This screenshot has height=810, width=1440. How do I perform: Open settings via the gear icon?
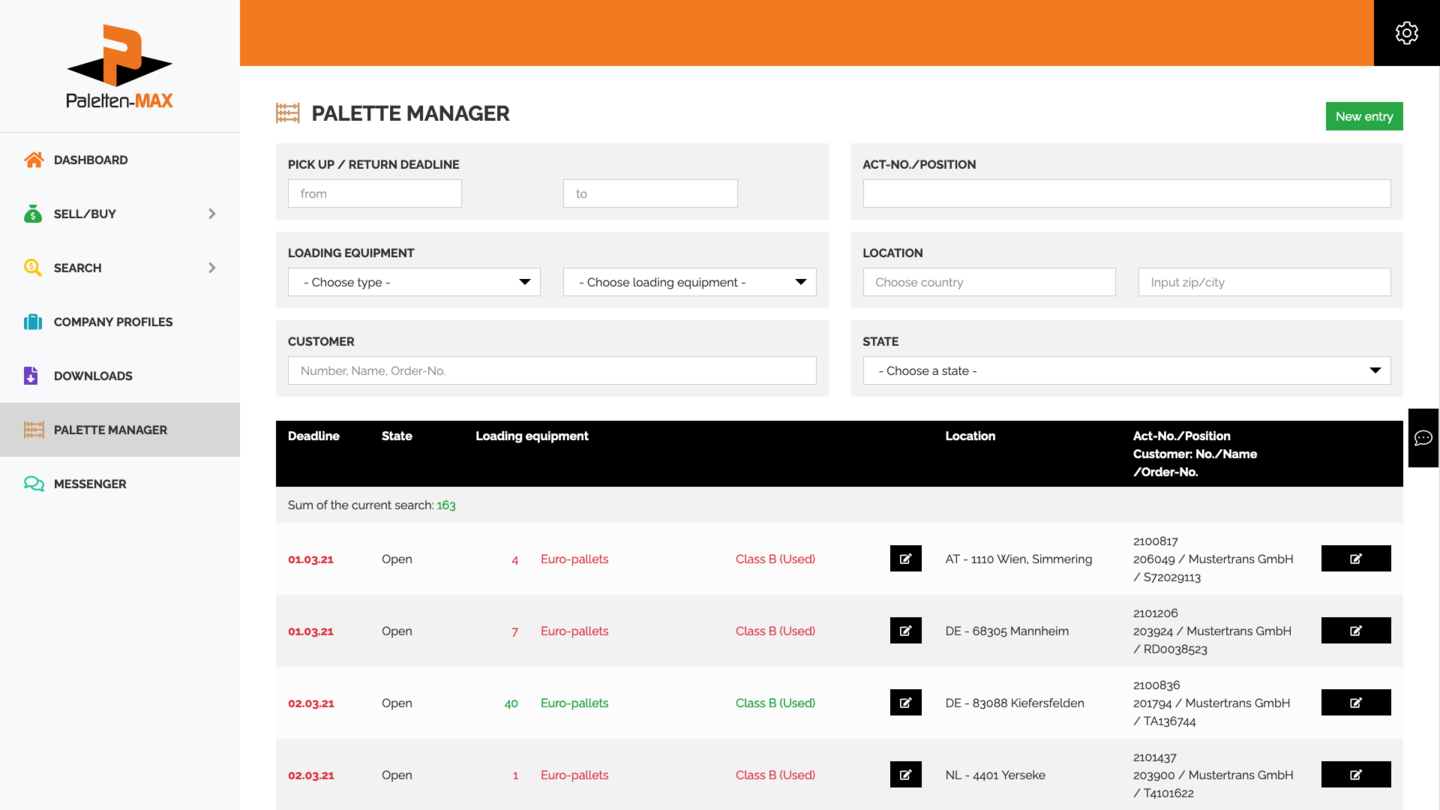(x=1406, y=33)
